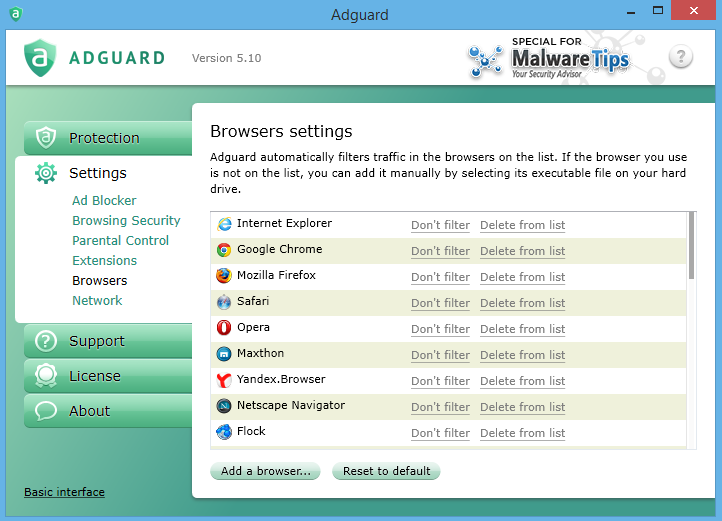Click the Protection shield icon
The width and height of the screenshot is (722, 521).
(46, 137)
